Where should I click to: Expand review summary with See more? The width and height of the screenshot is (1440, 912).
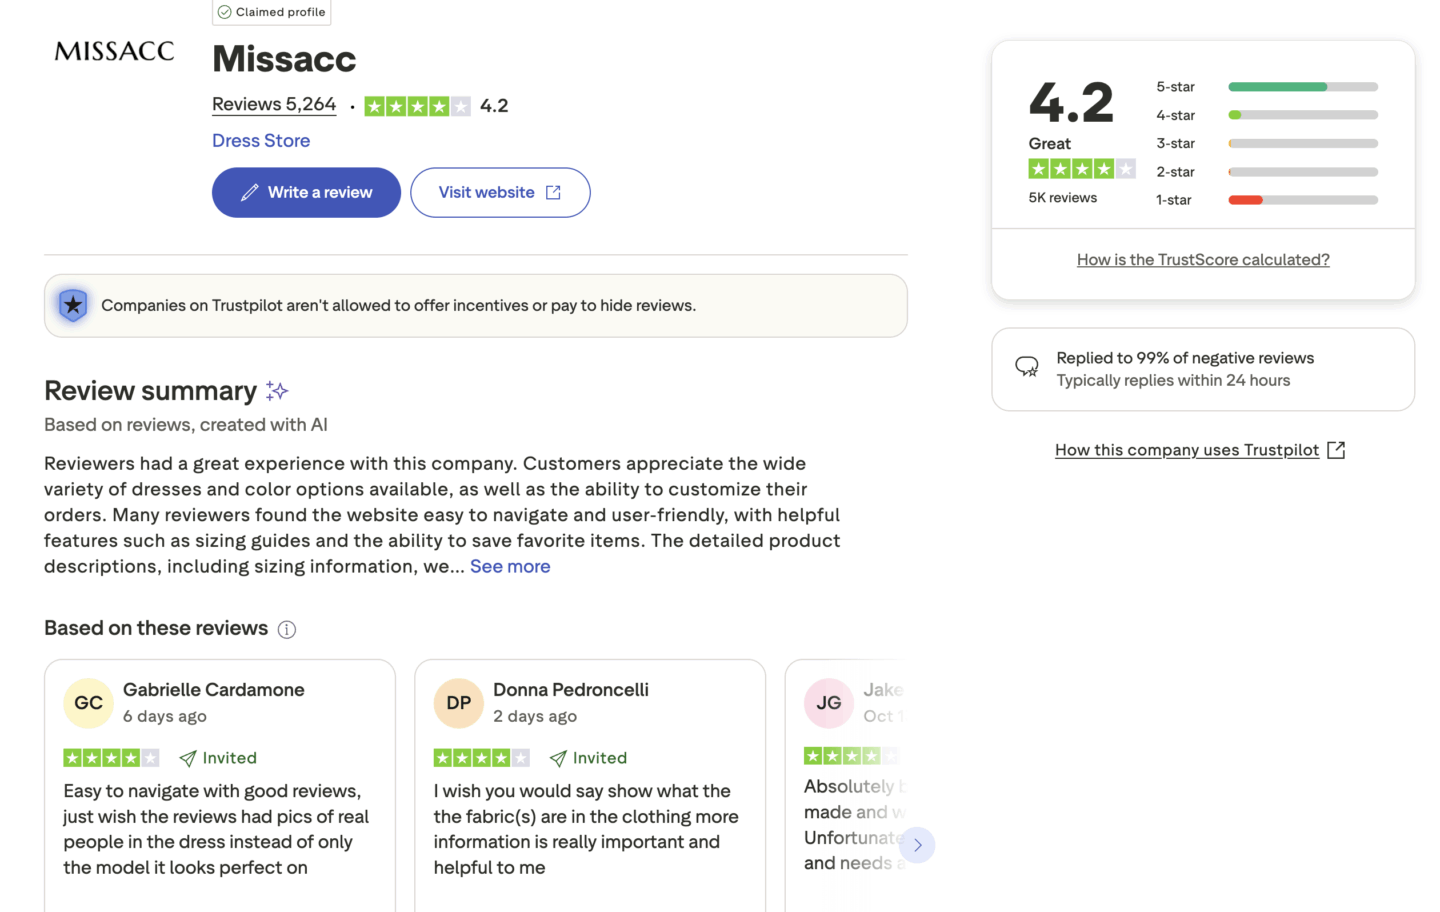(x=510, y=567)
